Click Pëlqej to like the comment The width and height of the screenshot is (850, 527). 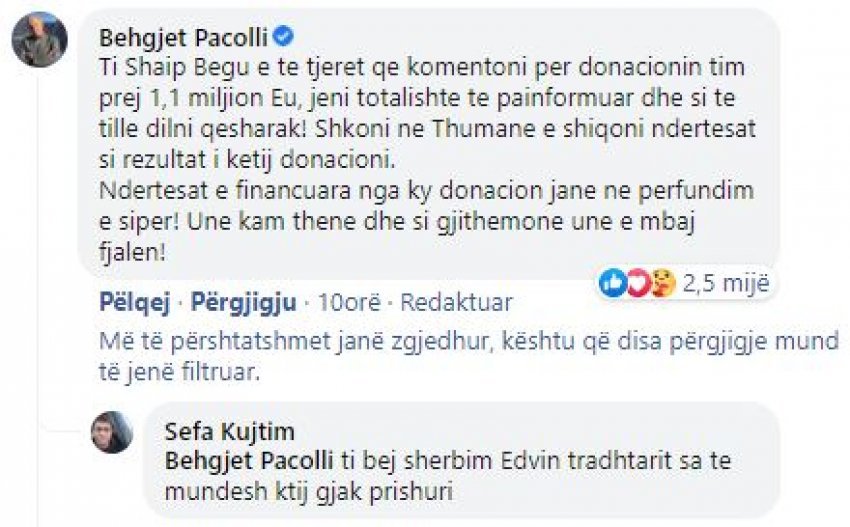pos(134,302)
